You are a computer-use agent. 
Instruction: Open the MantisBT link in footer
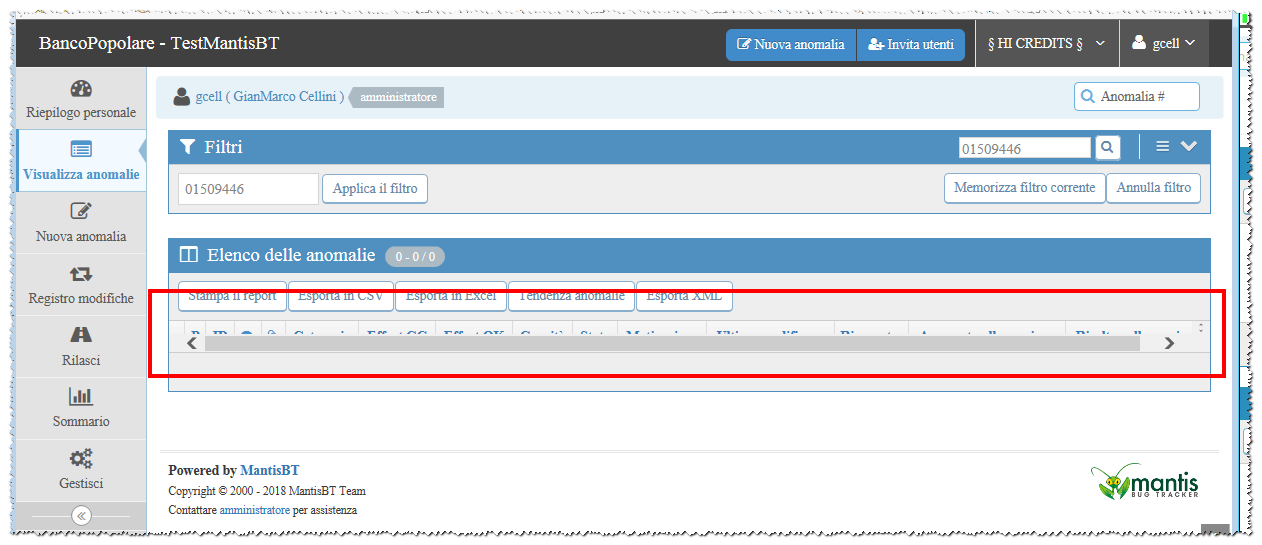[269, 470]
